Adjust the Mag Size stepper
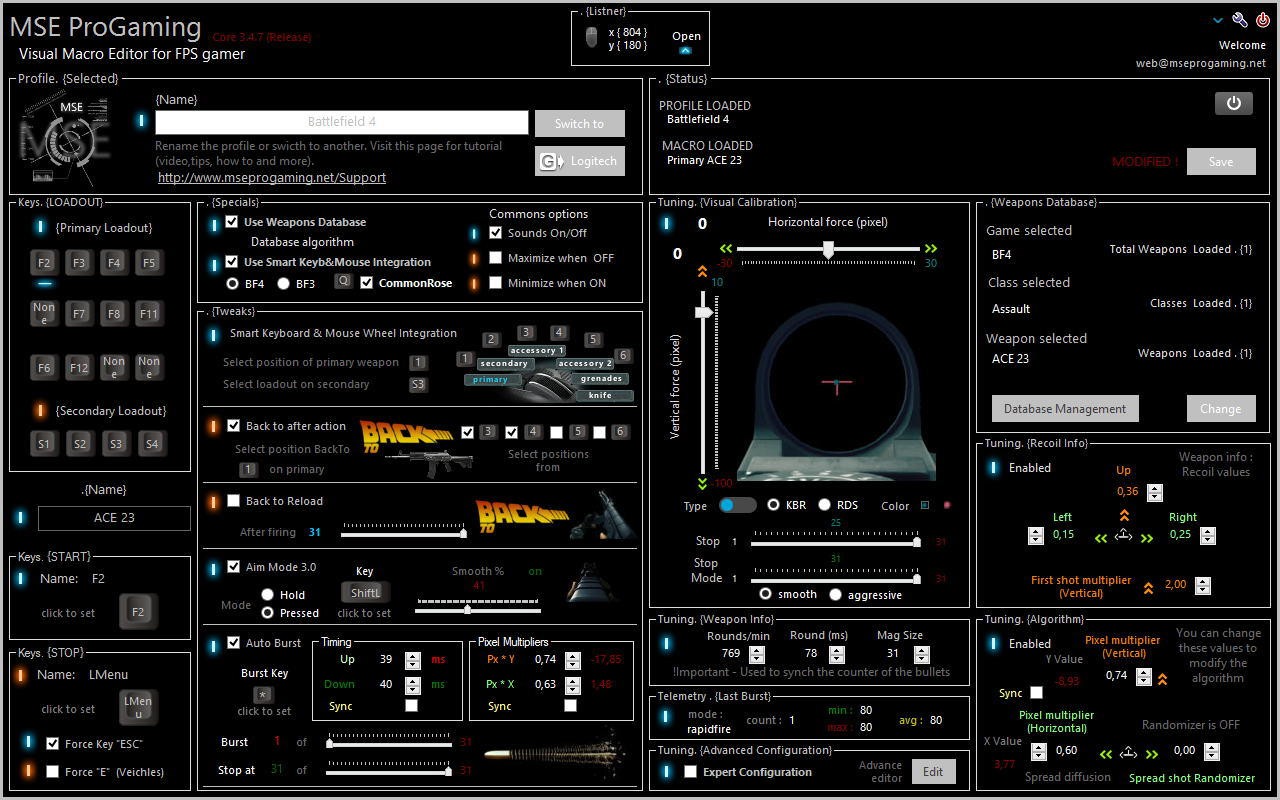Screen dimensions: 1280x800 click(920, 653)
